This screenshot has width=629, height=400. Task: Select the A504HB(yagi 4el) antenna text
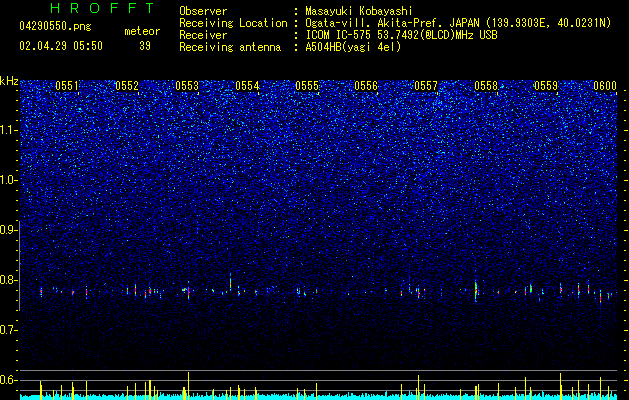[353, 47]
